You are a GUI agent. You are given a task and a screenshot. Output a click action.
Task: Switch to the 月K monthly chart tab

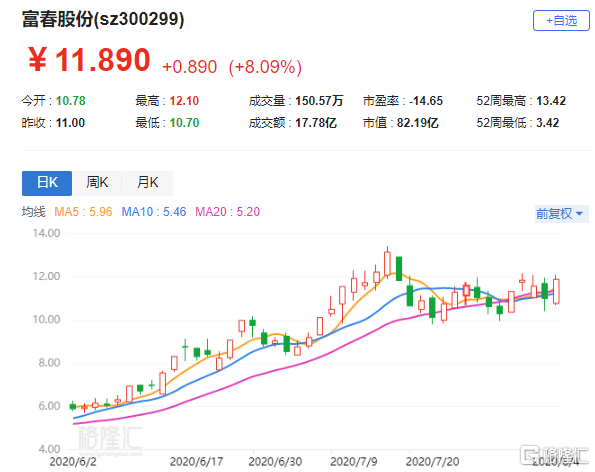(148, 183)
